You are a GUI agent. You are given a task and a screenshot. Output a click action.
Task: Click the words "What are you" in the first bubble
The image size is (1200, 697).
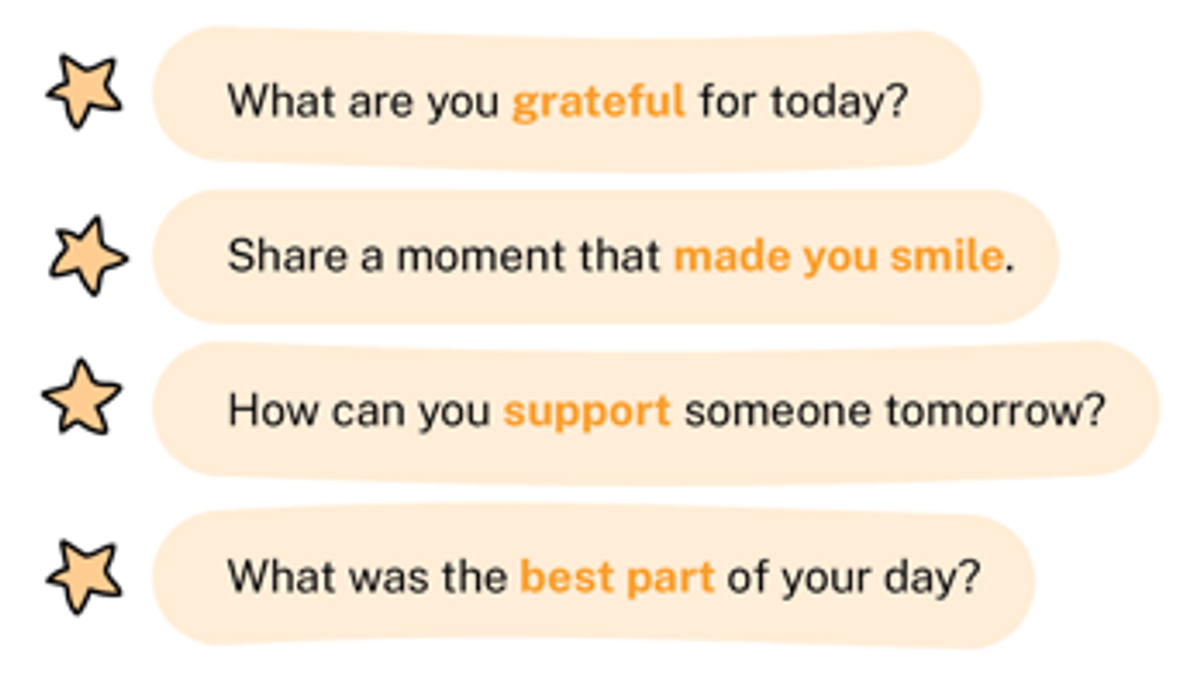pyautogui.click(x=364, y=102)
